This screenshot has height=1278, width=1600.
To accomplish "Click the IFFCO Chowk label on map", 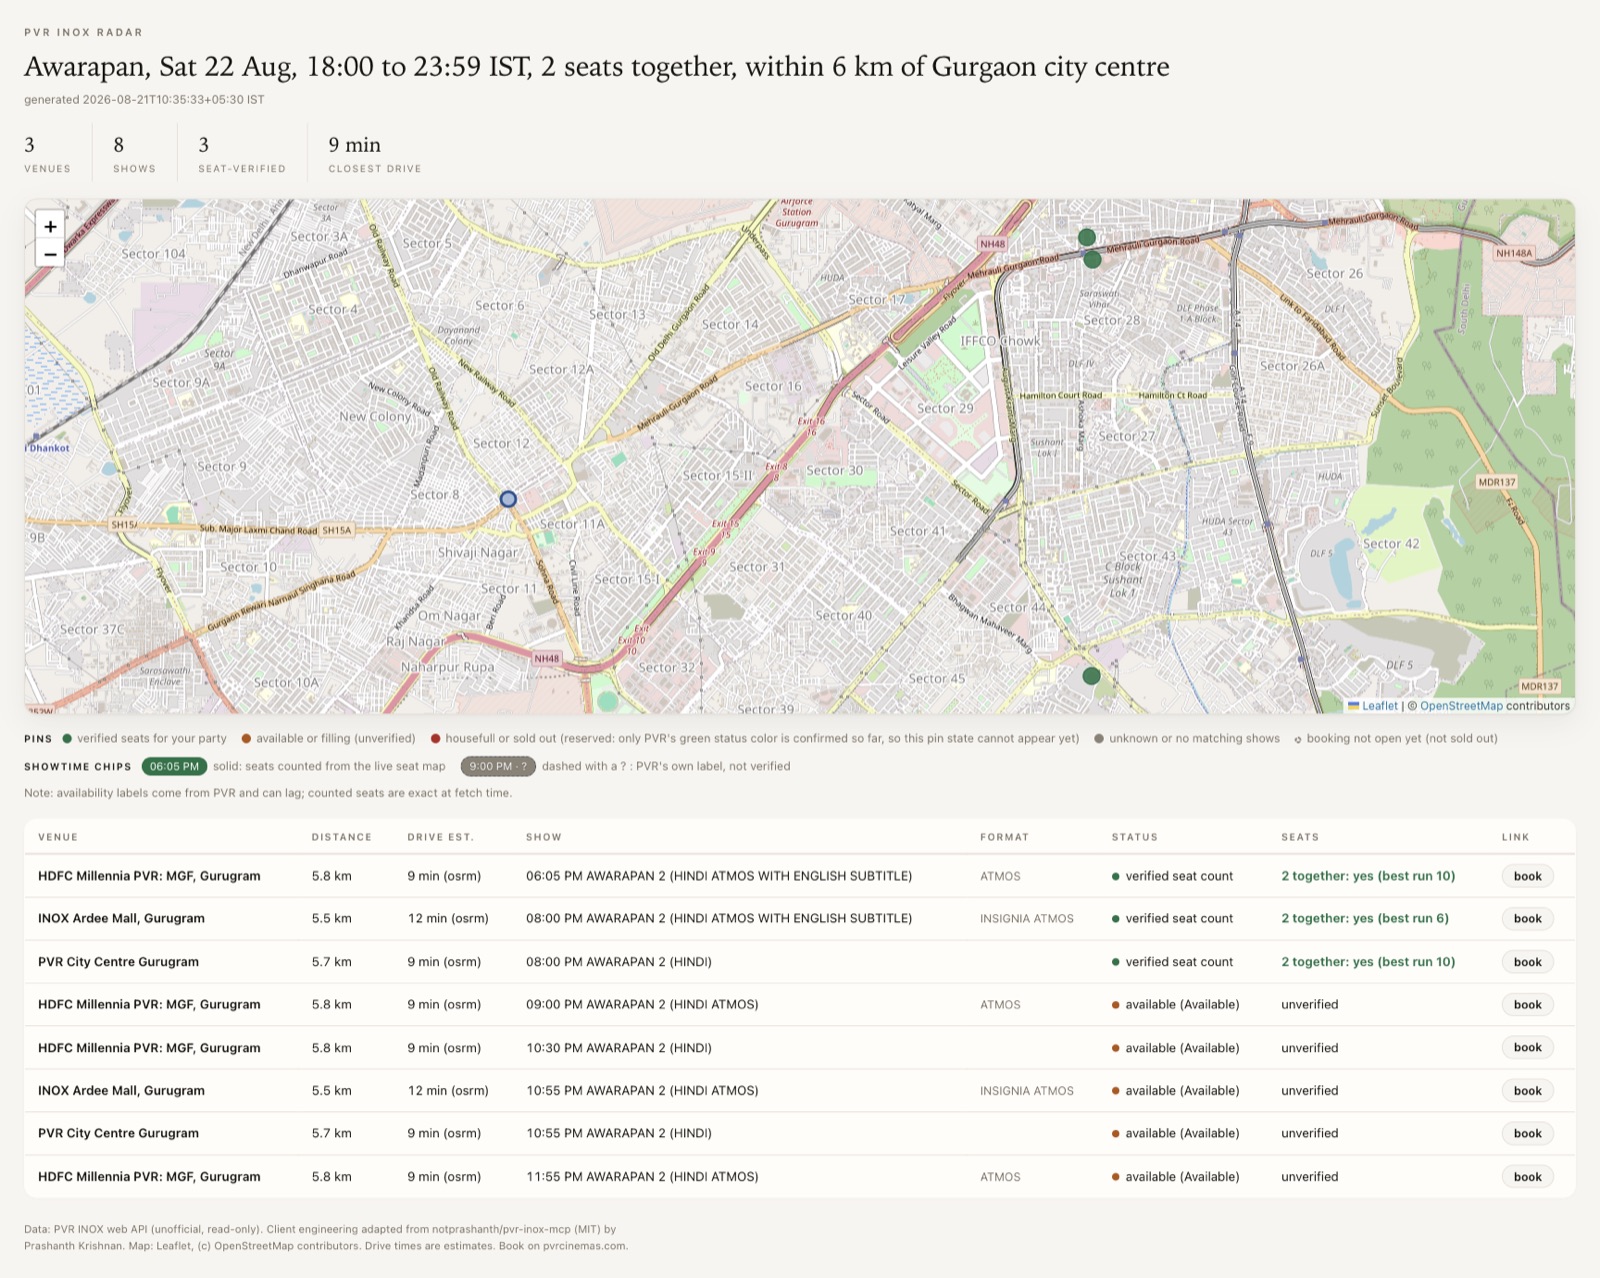I will click(x=999, y=341).
